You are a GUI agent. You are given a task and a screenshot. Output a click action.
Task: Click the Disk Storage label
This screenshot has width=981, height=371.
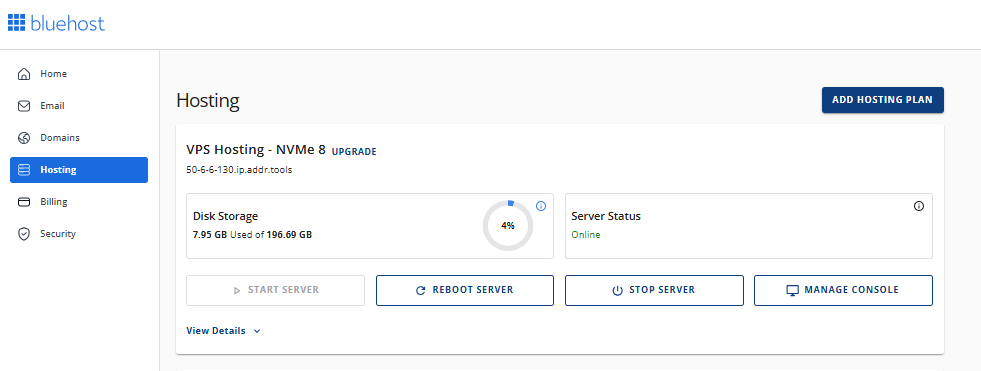point(225,216)
